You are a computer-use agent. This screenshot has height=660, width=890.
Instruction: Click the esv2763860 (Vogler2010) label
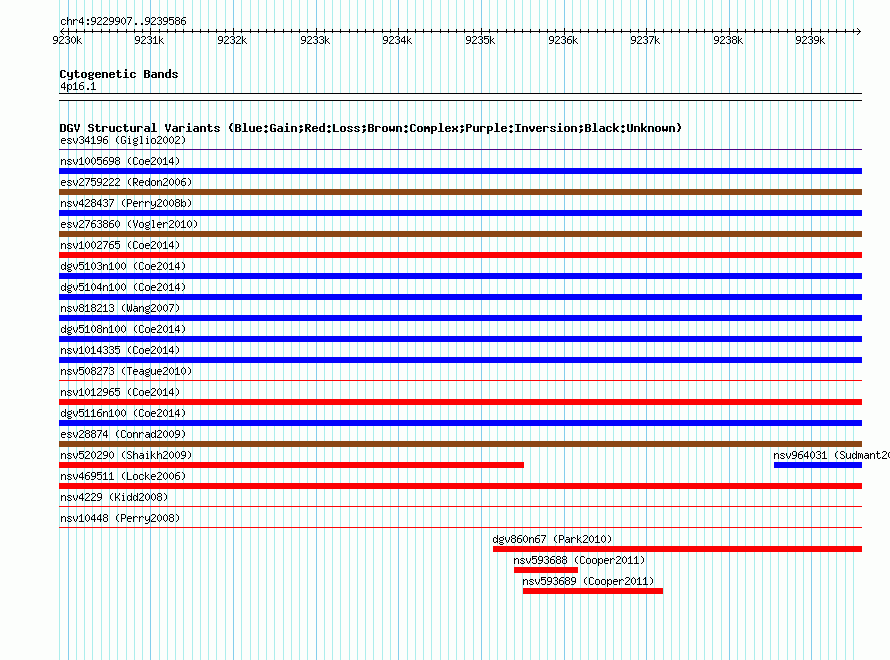129,224
